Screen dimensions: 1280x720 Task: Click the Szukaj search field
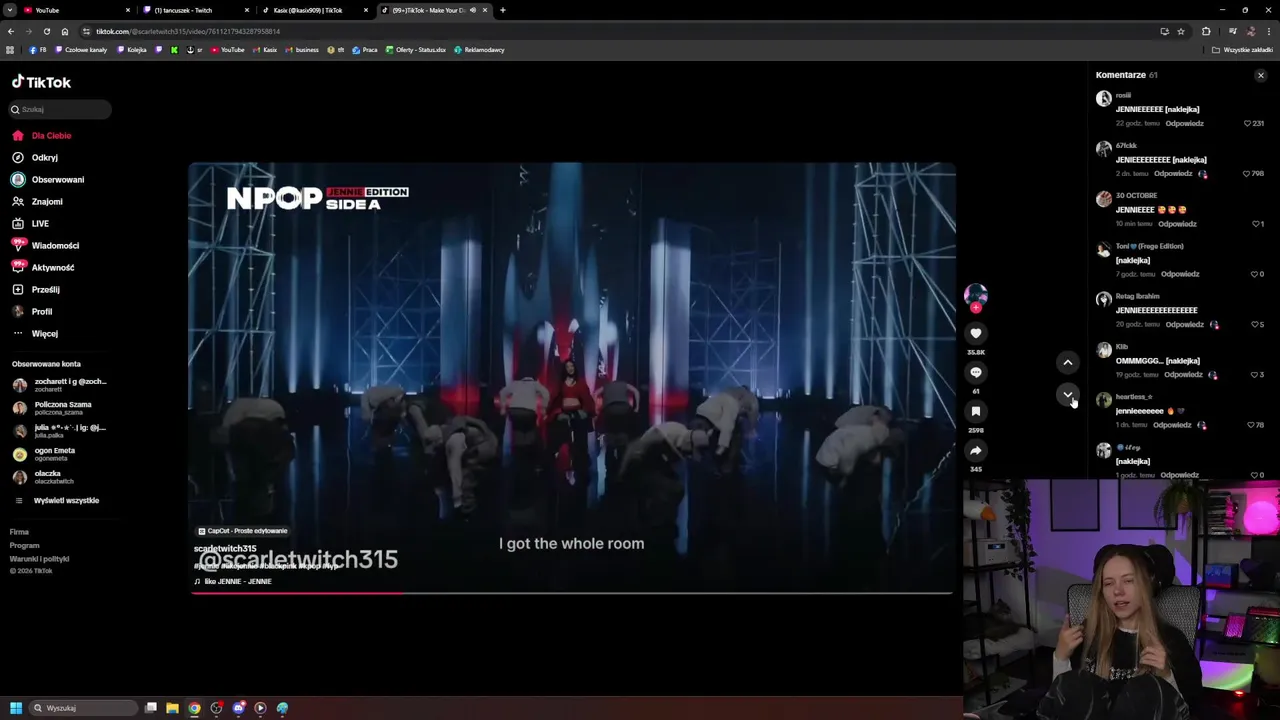tap(60, 109)
